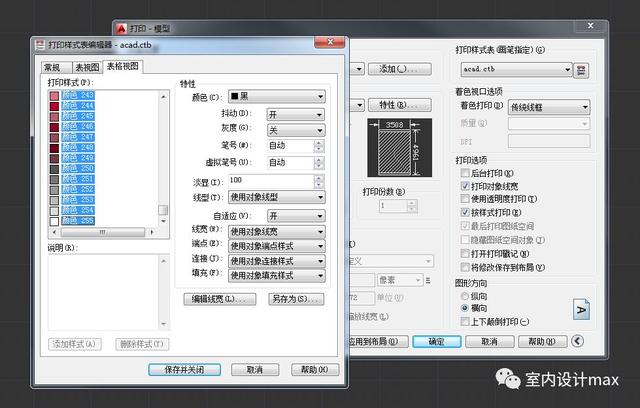640x408 pixels.
Task: Select the 纵向 orientation radio button
Action: [464, 296]
